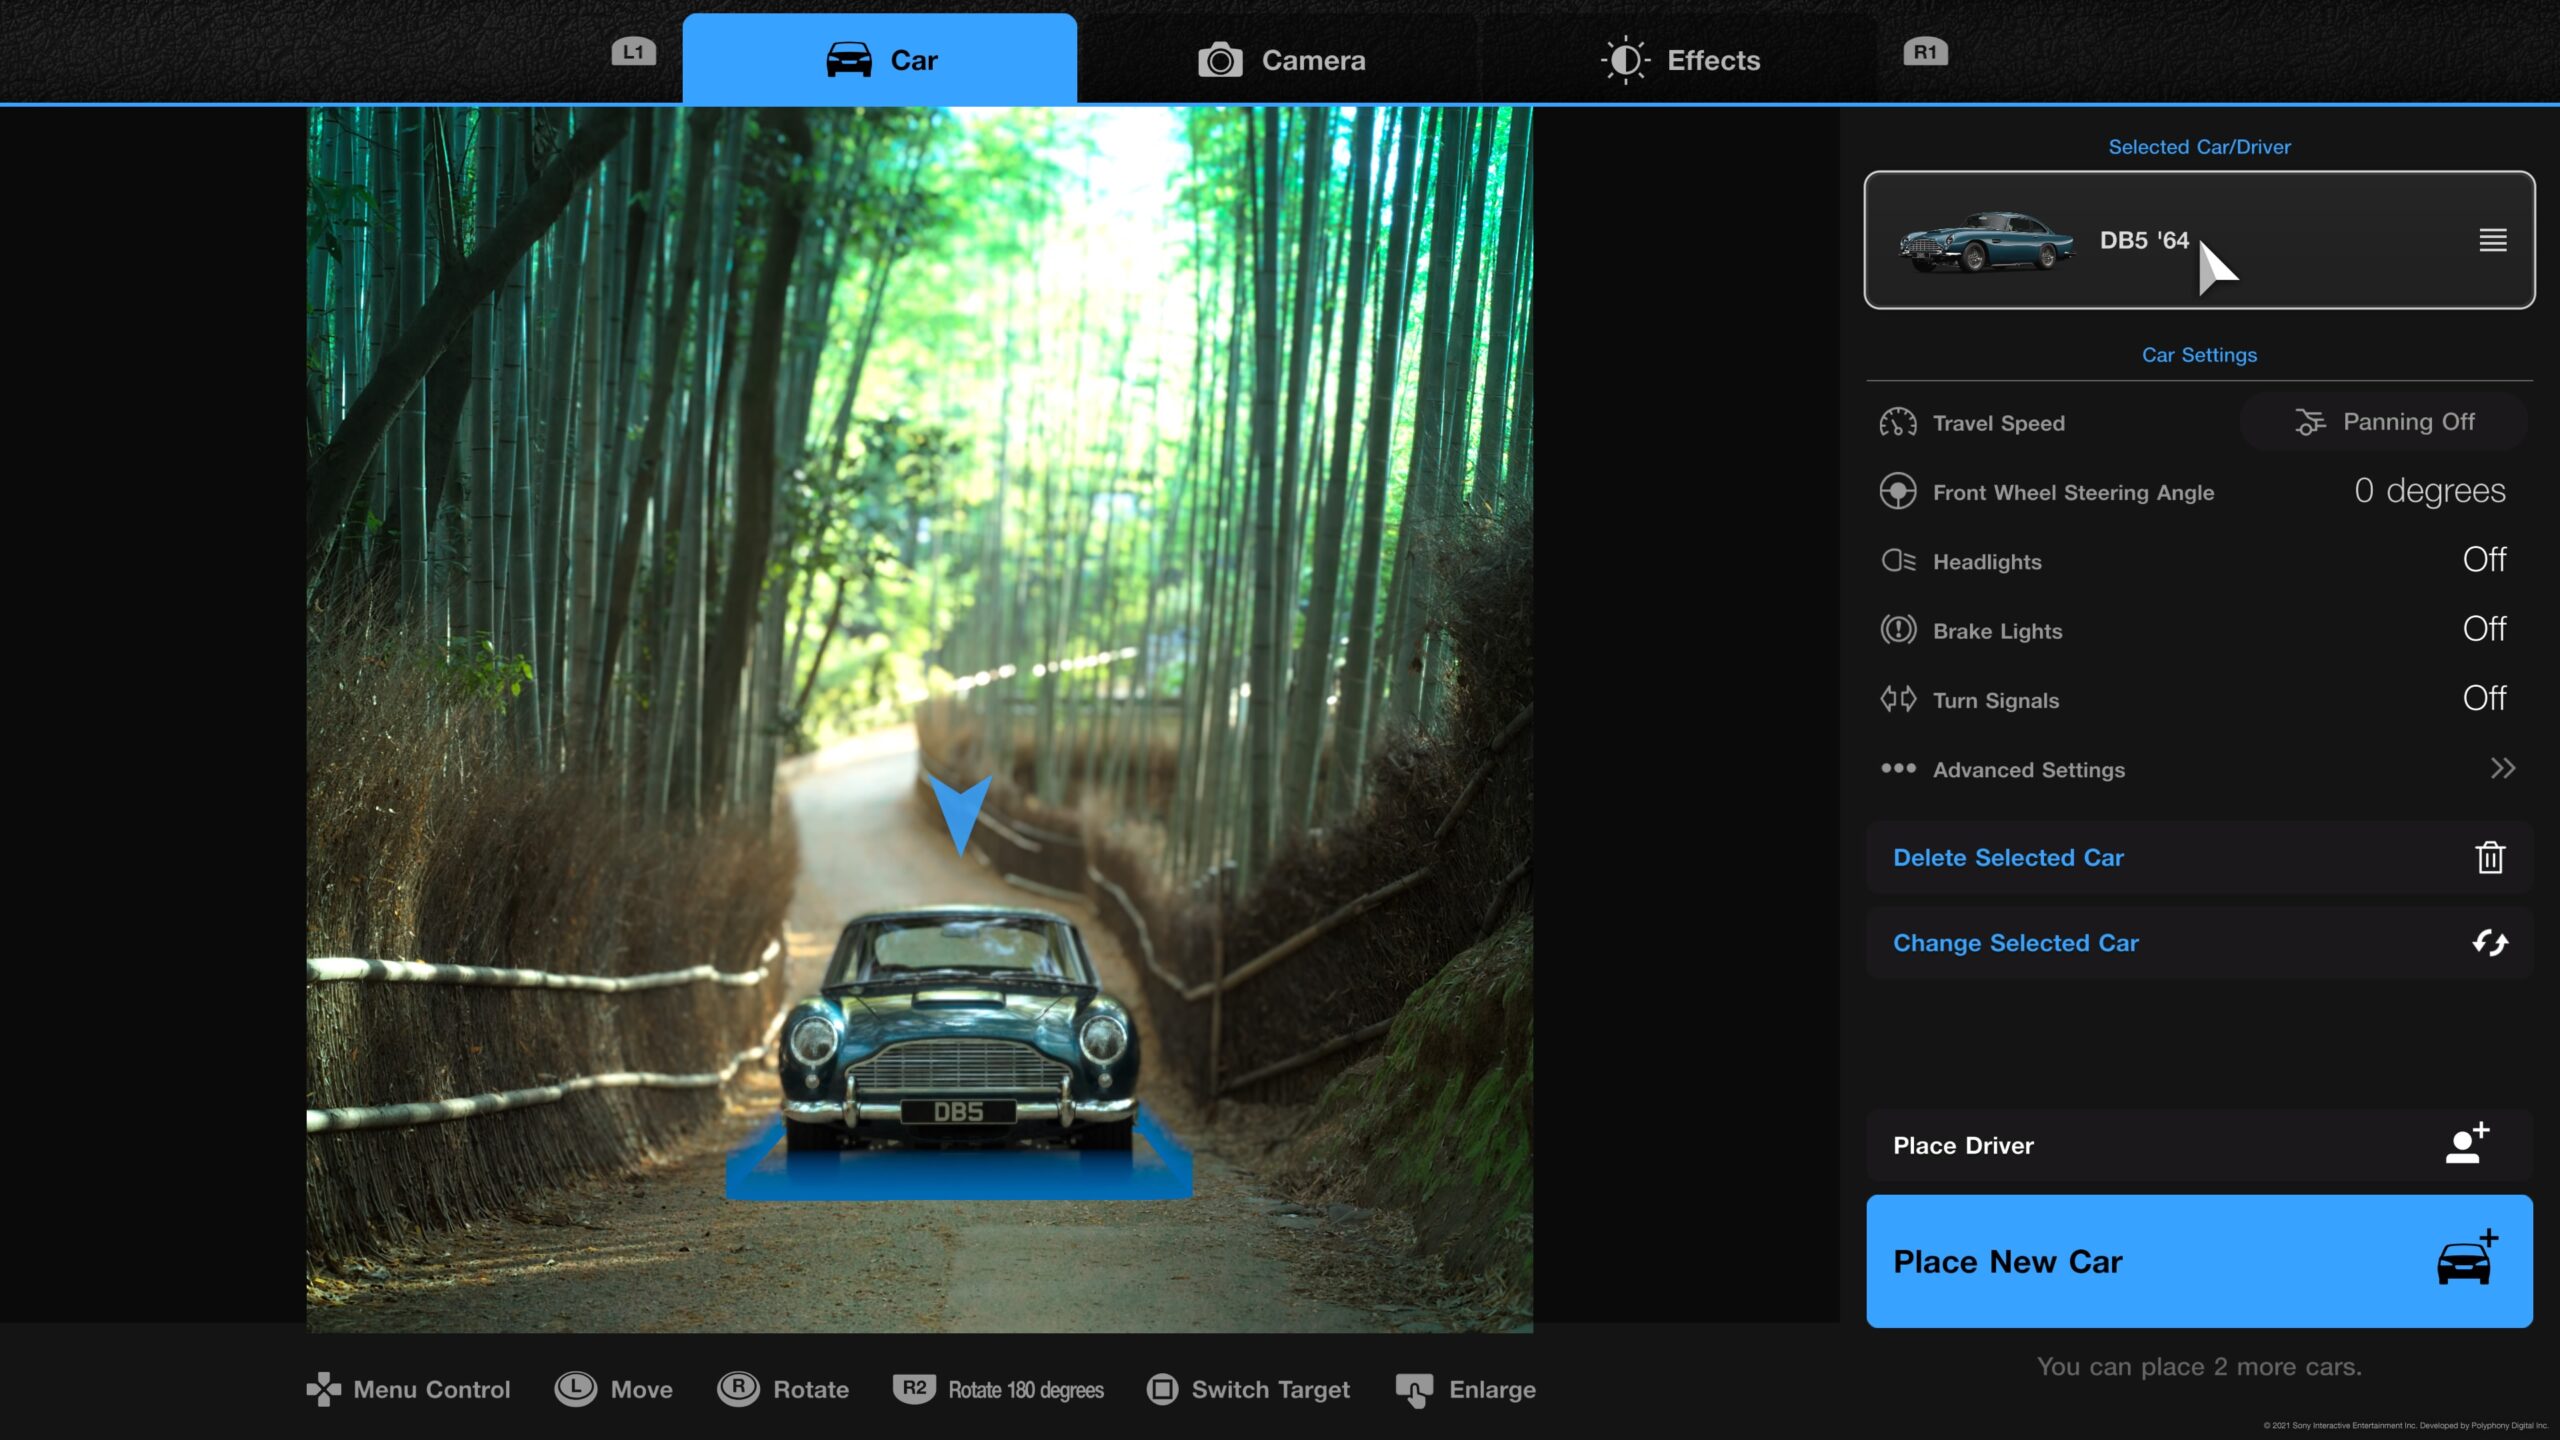This screenshot has width=2560, height=1440.
Task: Select the Turn Signals label
Action: click(1996, 700)
